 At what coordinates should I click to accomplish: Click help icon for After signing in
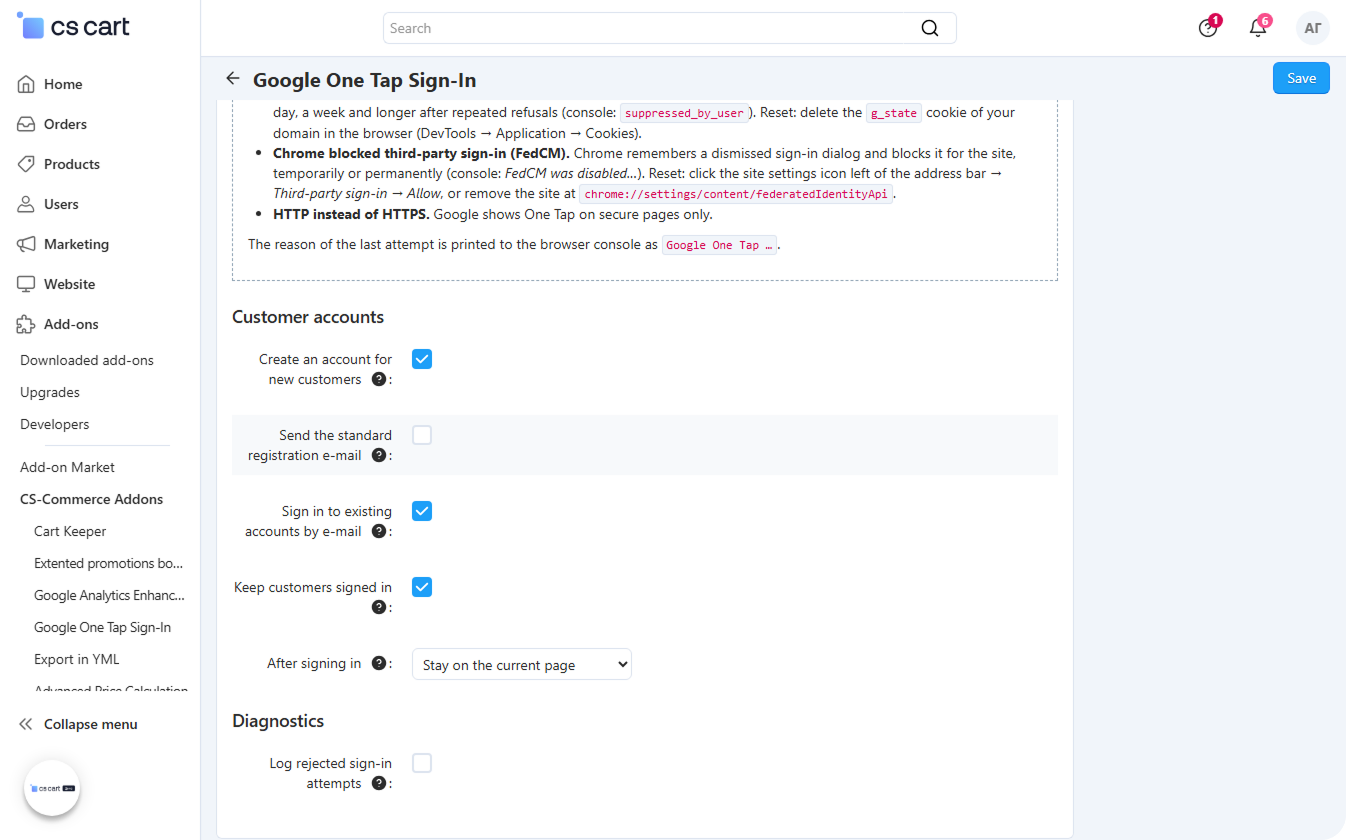[x=379, y=664]
